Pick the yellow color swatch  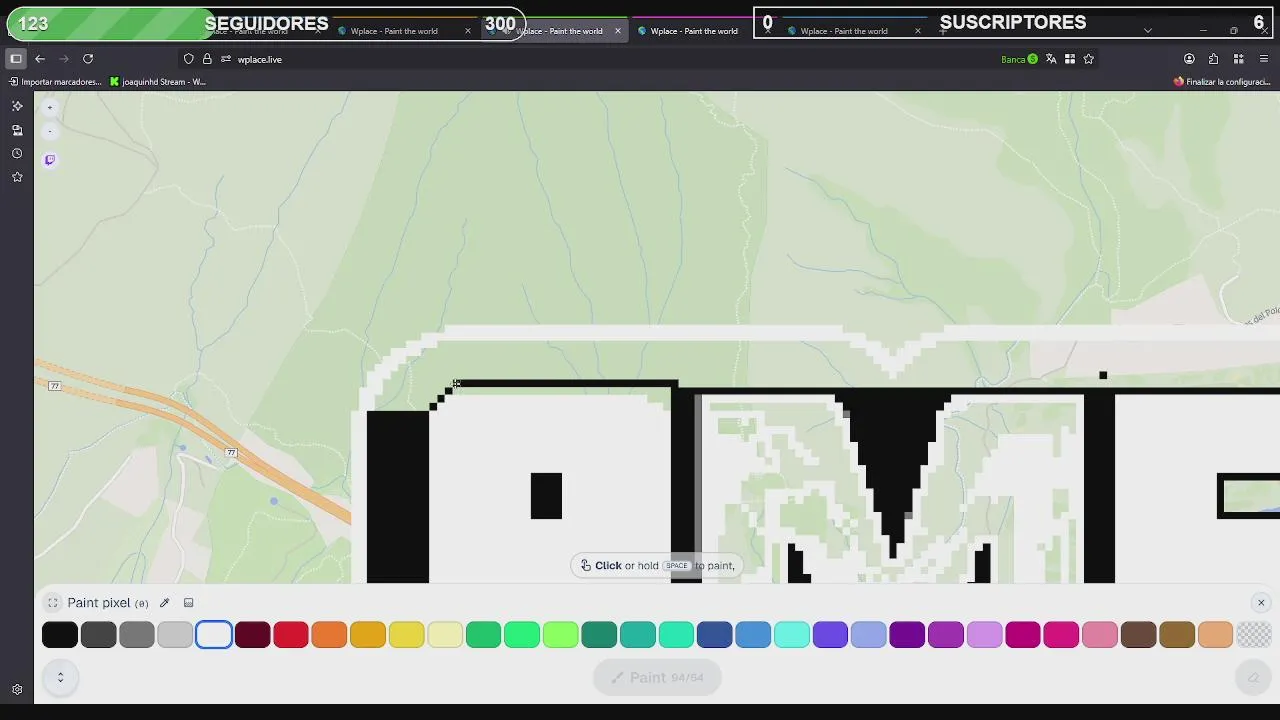pos(406,635)
